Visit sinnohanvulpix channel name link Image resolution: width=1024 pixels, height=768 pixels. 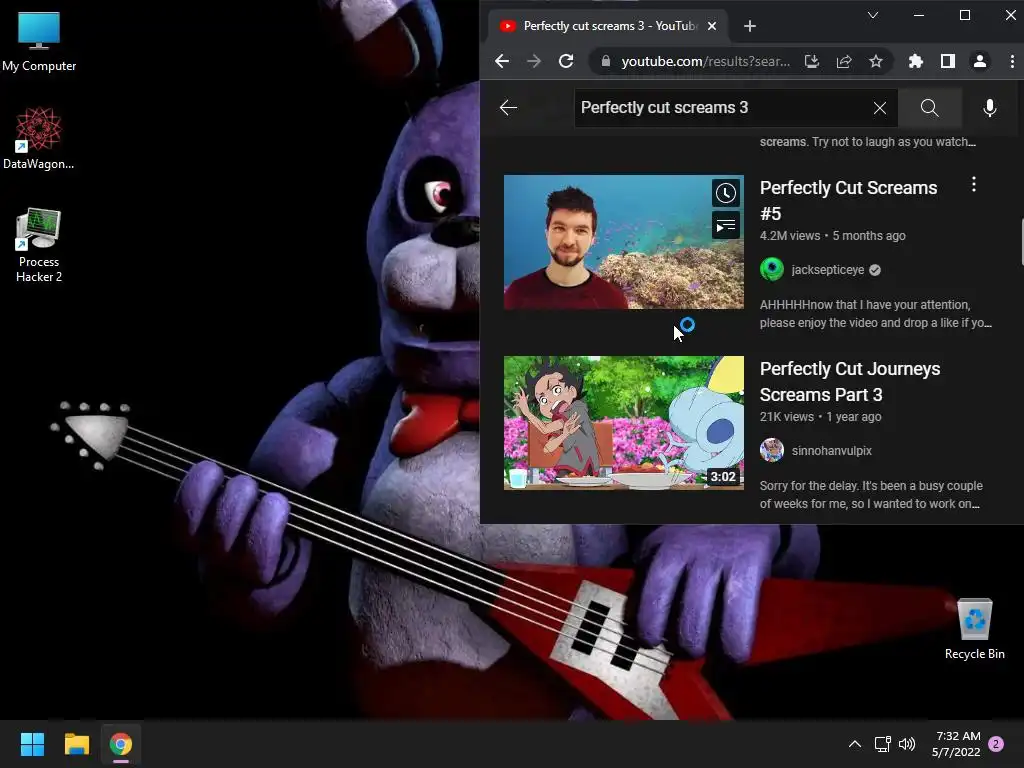tap(831, 451)
